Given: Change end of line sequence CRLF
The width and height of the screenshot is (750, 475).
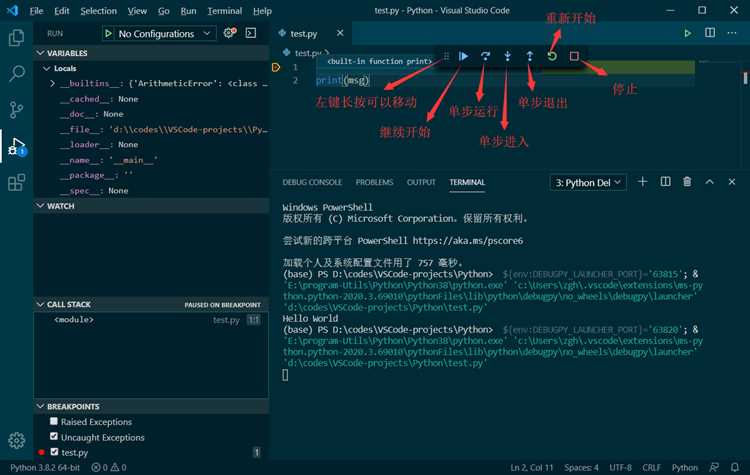Looking at the screenshot, I should click(x=651, y=467).
